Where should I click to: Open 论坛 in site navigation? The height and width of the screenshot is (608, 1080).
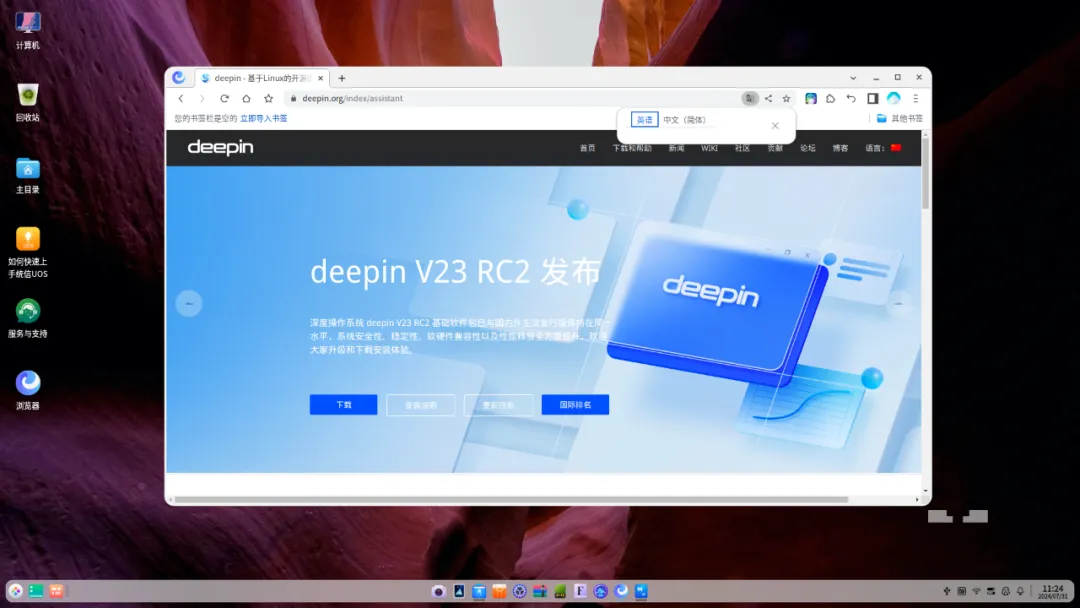[808, 148]
